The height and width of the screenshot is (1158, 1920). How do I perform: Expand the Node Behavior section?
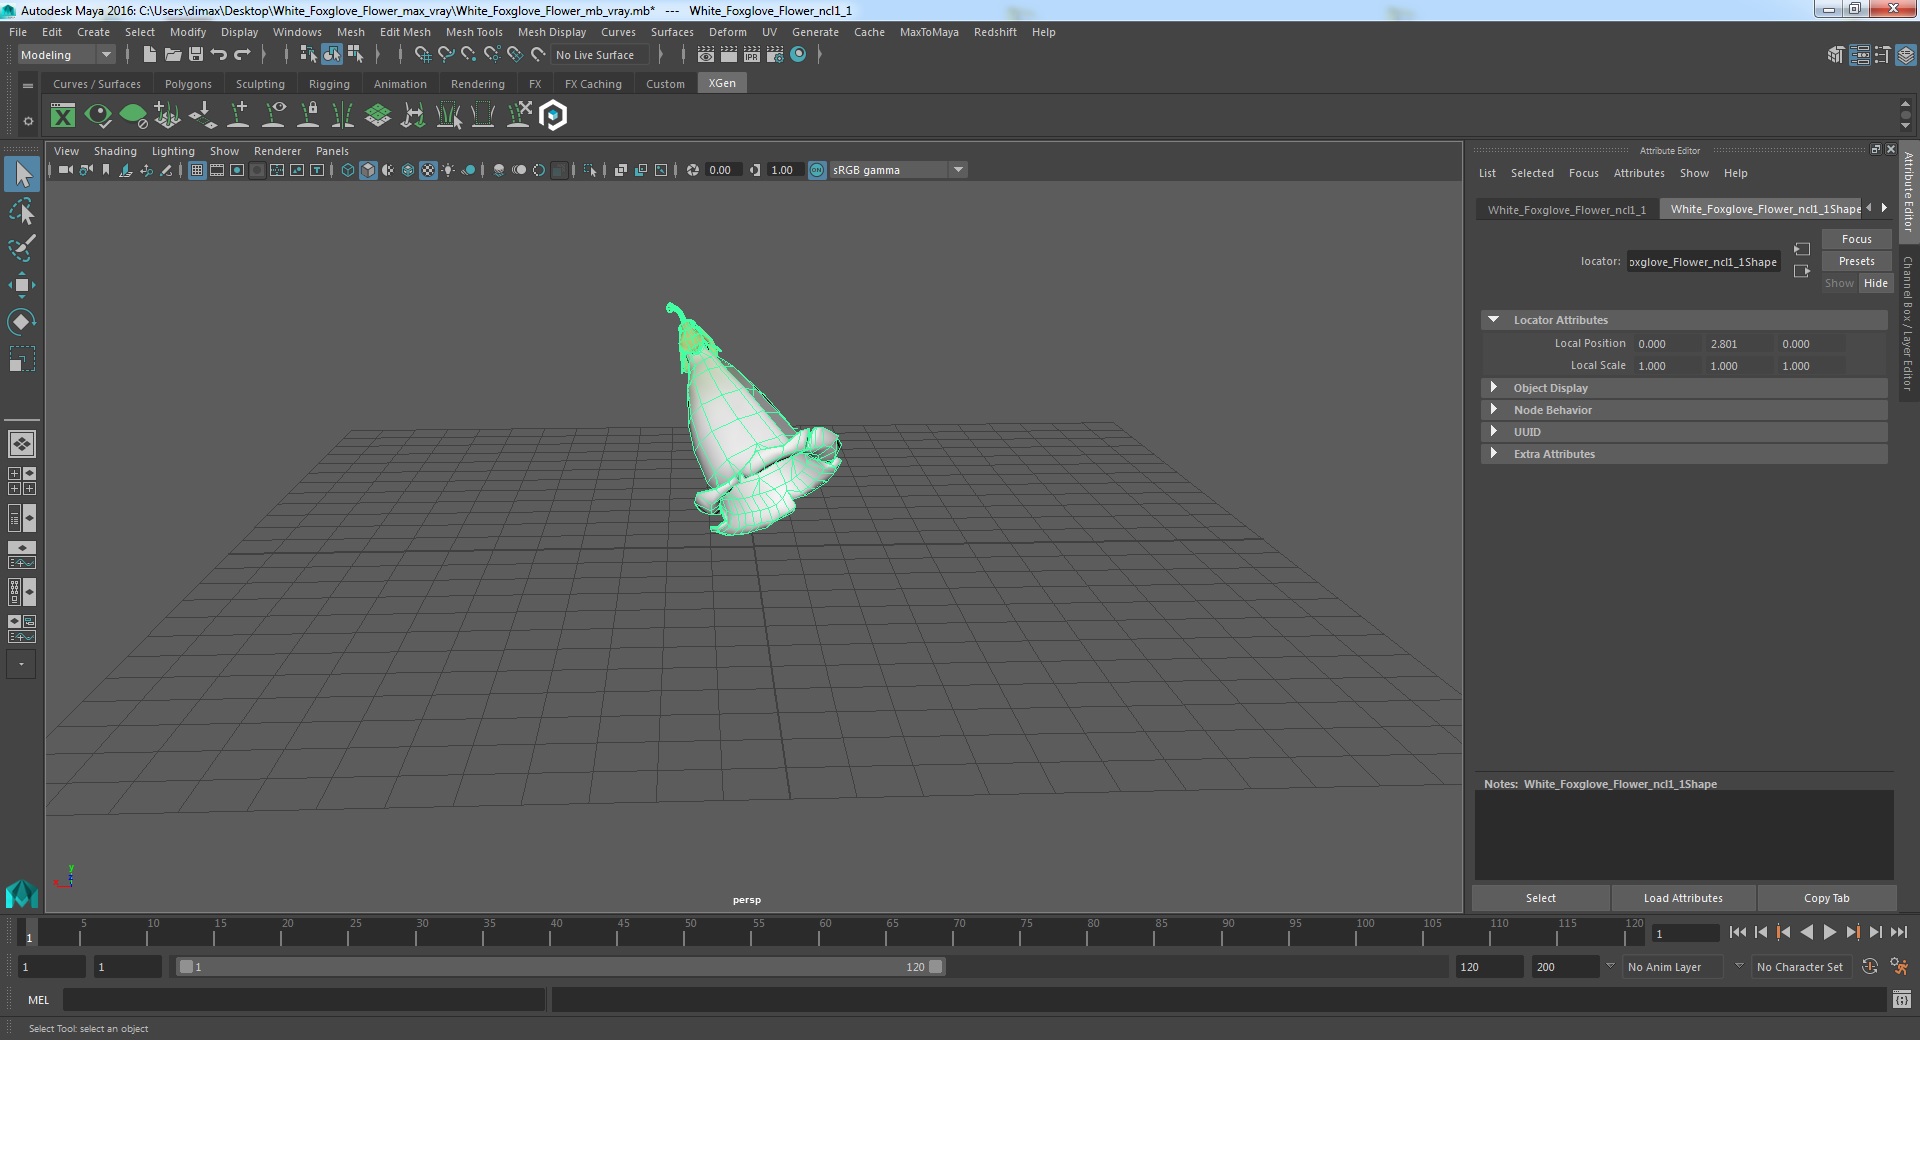click(1684, 410)
